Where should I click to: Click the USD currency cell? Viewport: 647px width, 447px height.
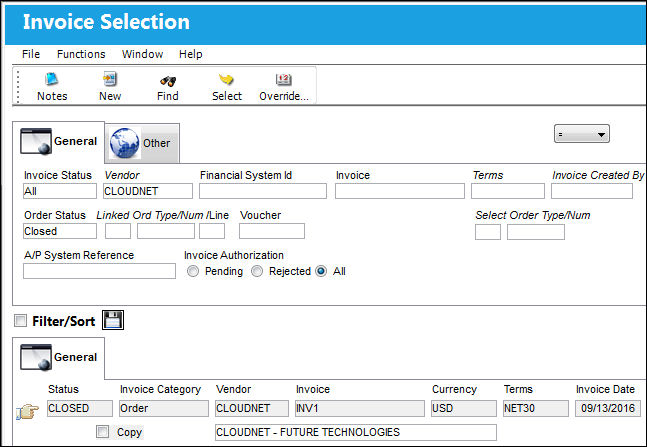pos(464,408)
